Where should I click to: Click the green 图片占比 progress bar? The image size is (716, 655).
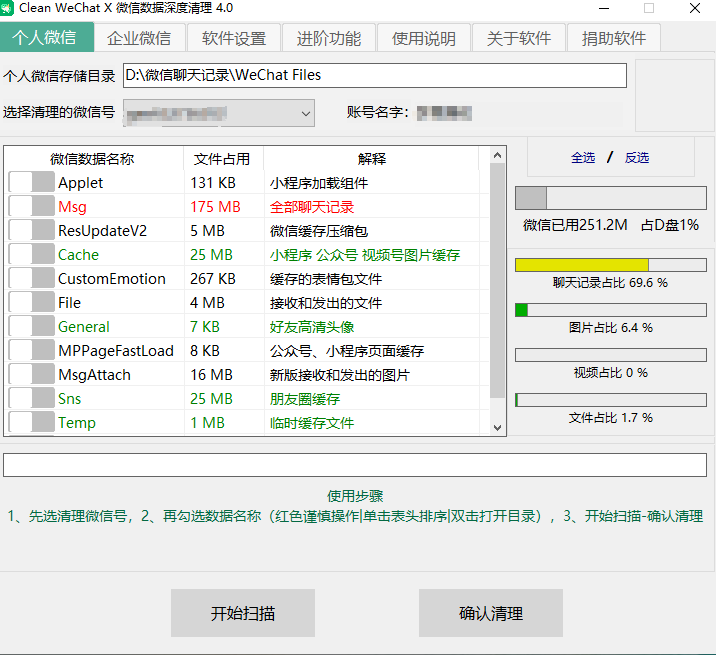coord(611,310)
